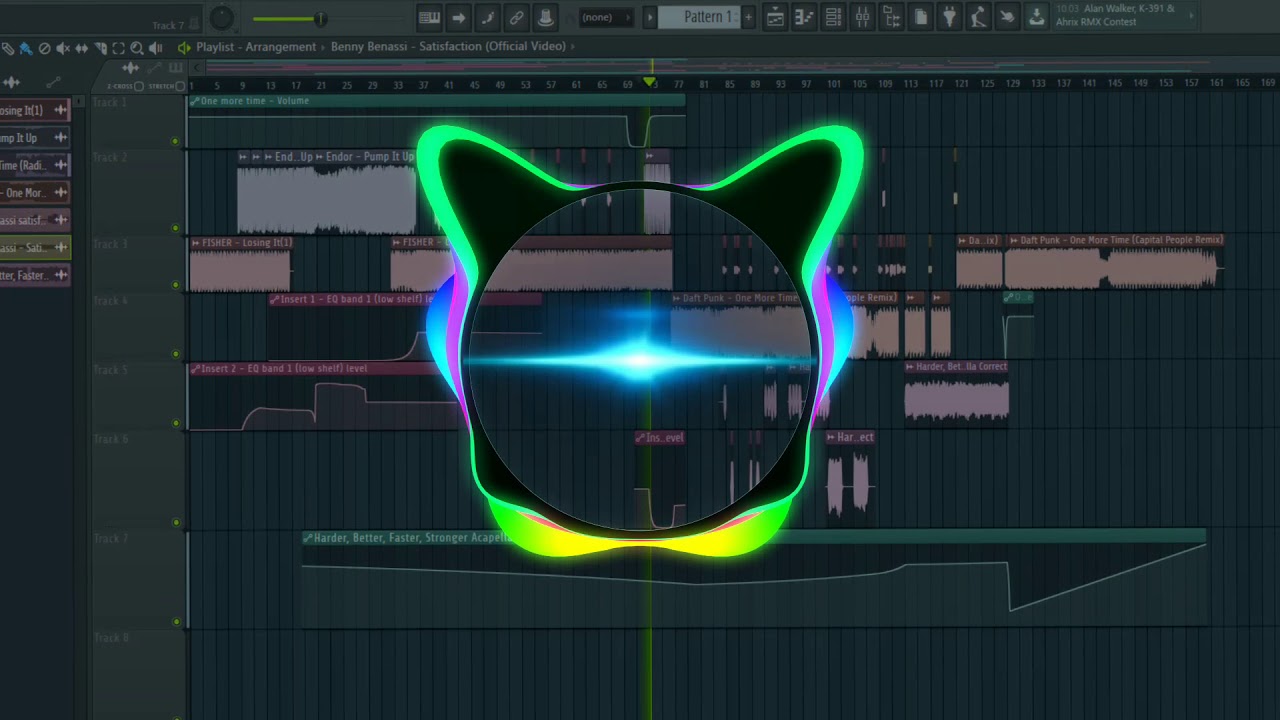This screenshot has height=720, width=1280.
Task: Click the stamp-shaped icon beside the (none) dropdown
Action: (545, 18)
